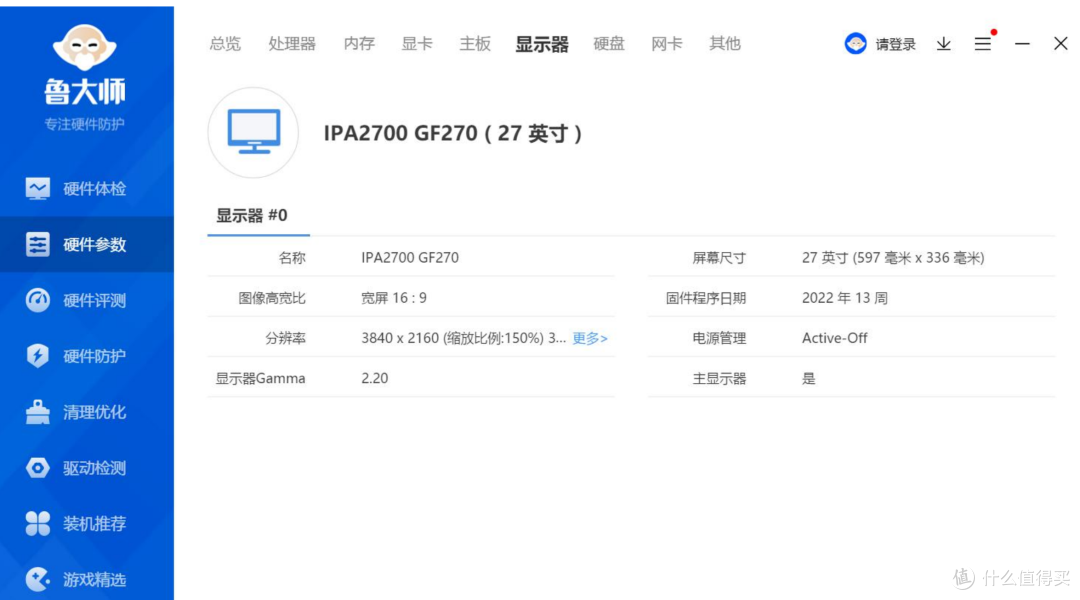
Task: Close the 鲁大师 window
Action: click(1061, 43)
